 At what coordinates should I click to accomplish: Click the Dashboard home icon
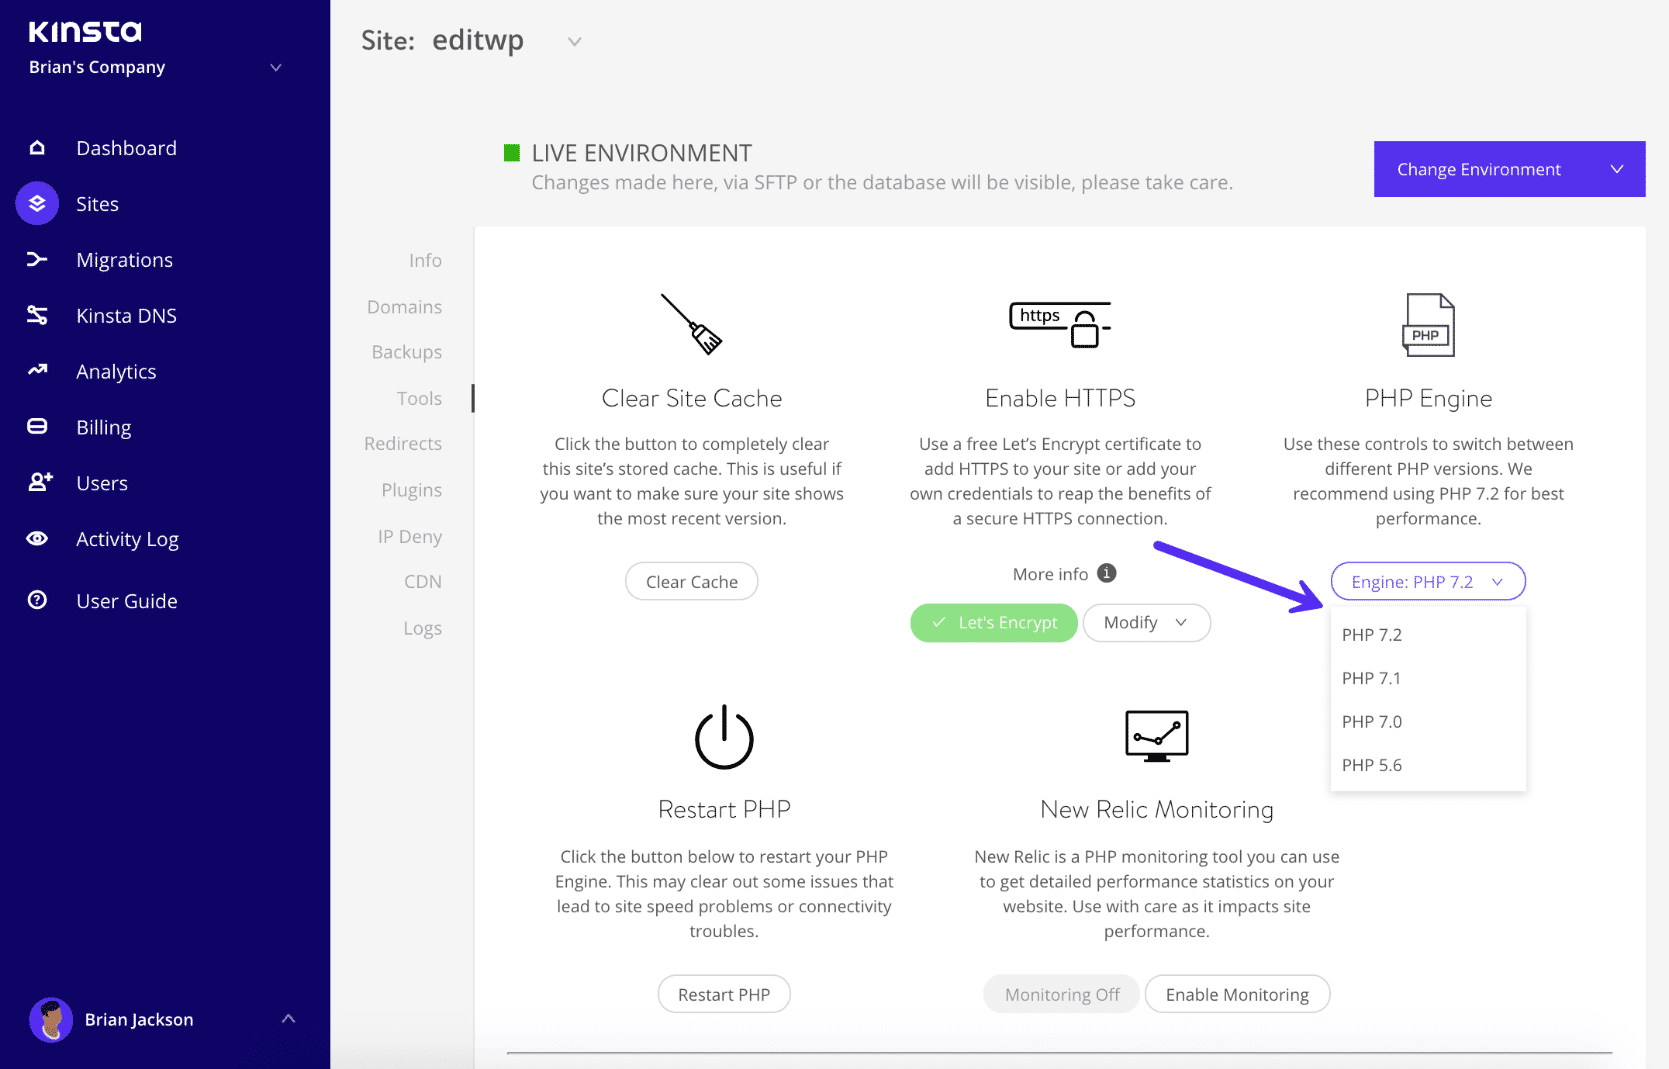click(x=37, y=148)
